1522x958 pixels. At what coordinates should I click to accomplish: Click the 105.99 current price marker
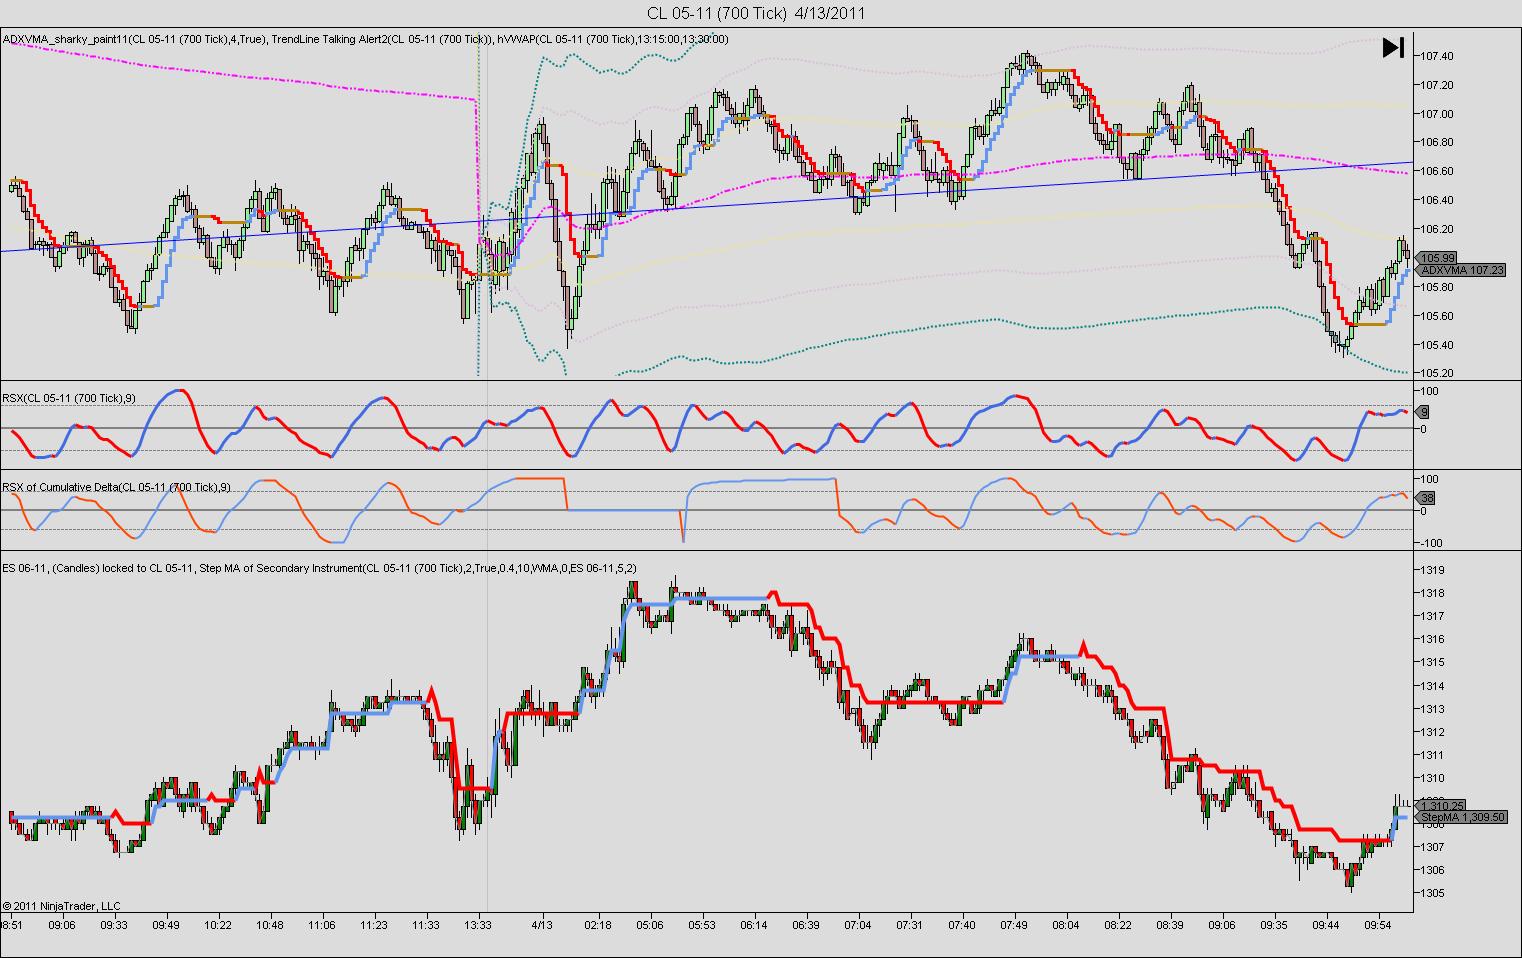pos(1437,257)
